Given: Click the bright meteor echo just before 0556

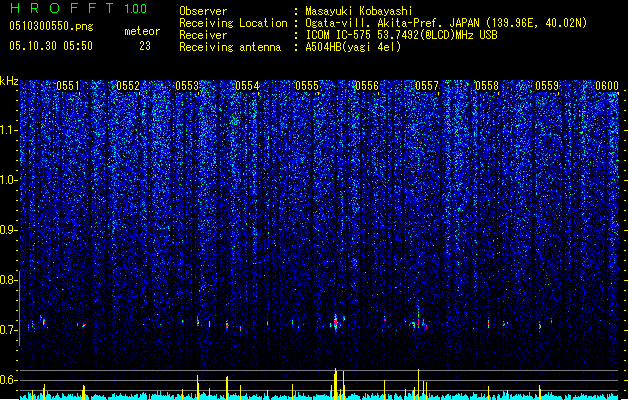Looking at the screenshot, I should (337, 323).
